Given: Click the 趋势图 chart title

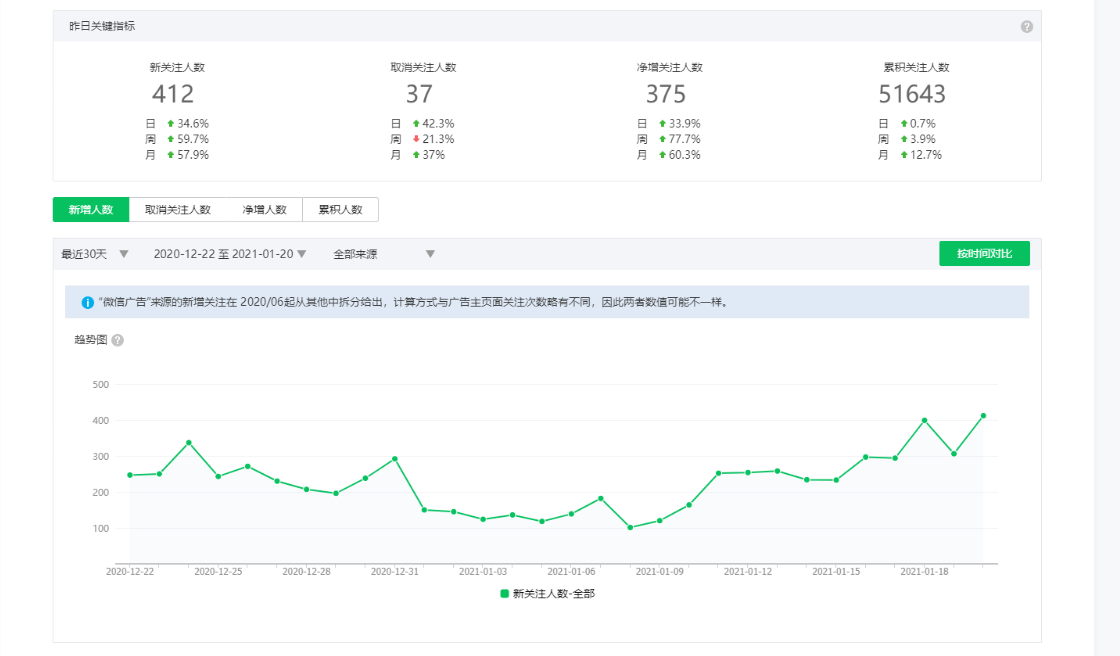Looking at the screenshot, I should click(x=91, y=339).
